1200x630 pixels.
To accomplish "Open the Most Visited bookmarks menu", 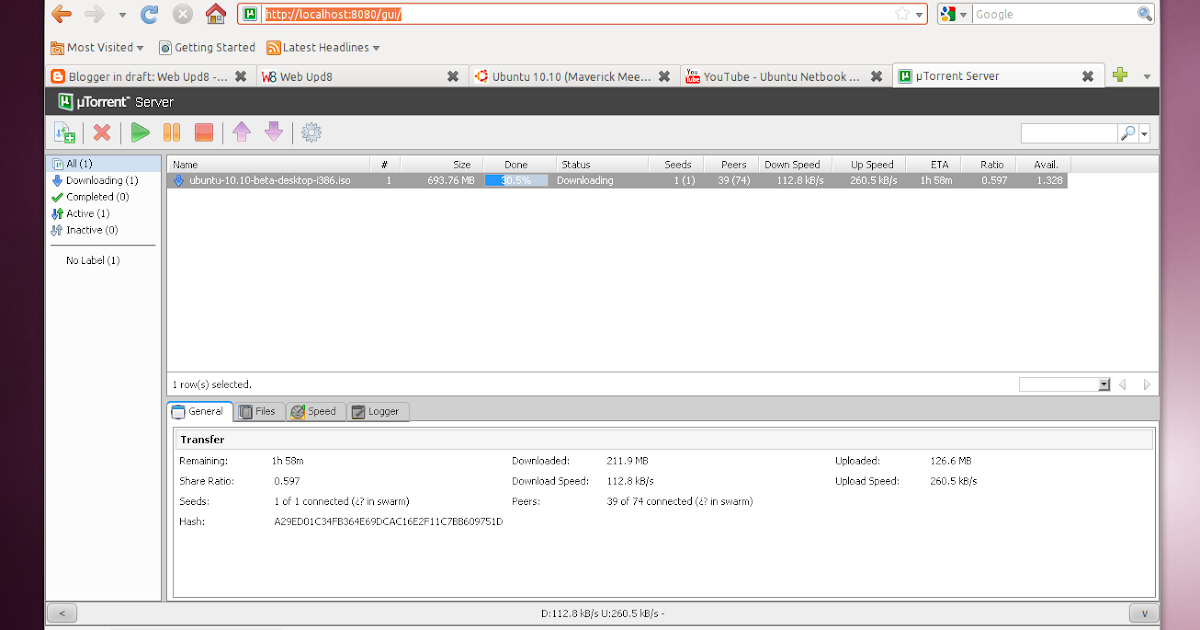I will pos(97,47).
